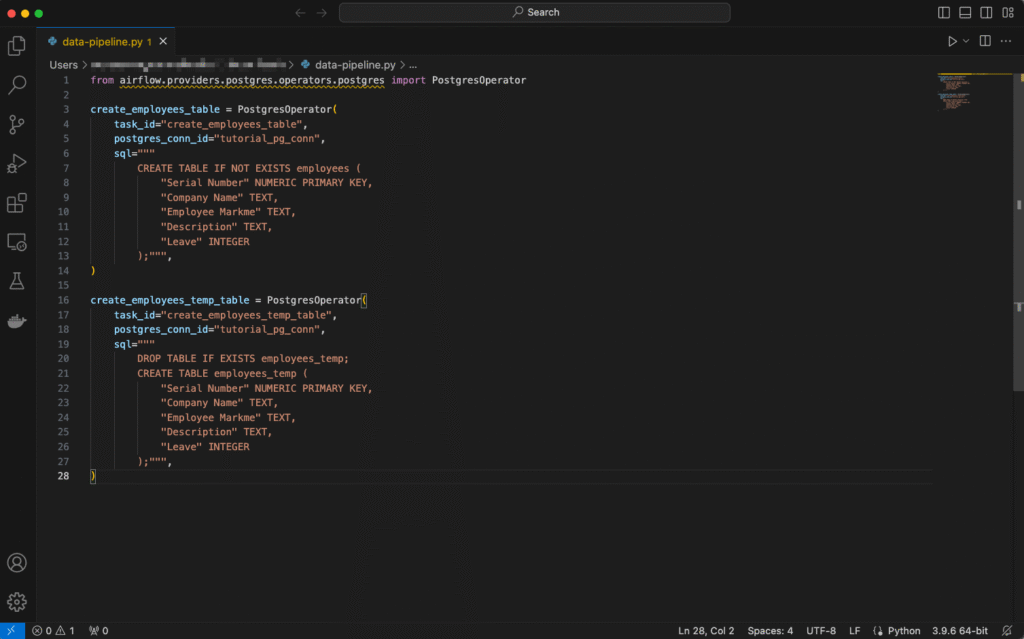Toggle secondary side bar visibility

point(986,12)
